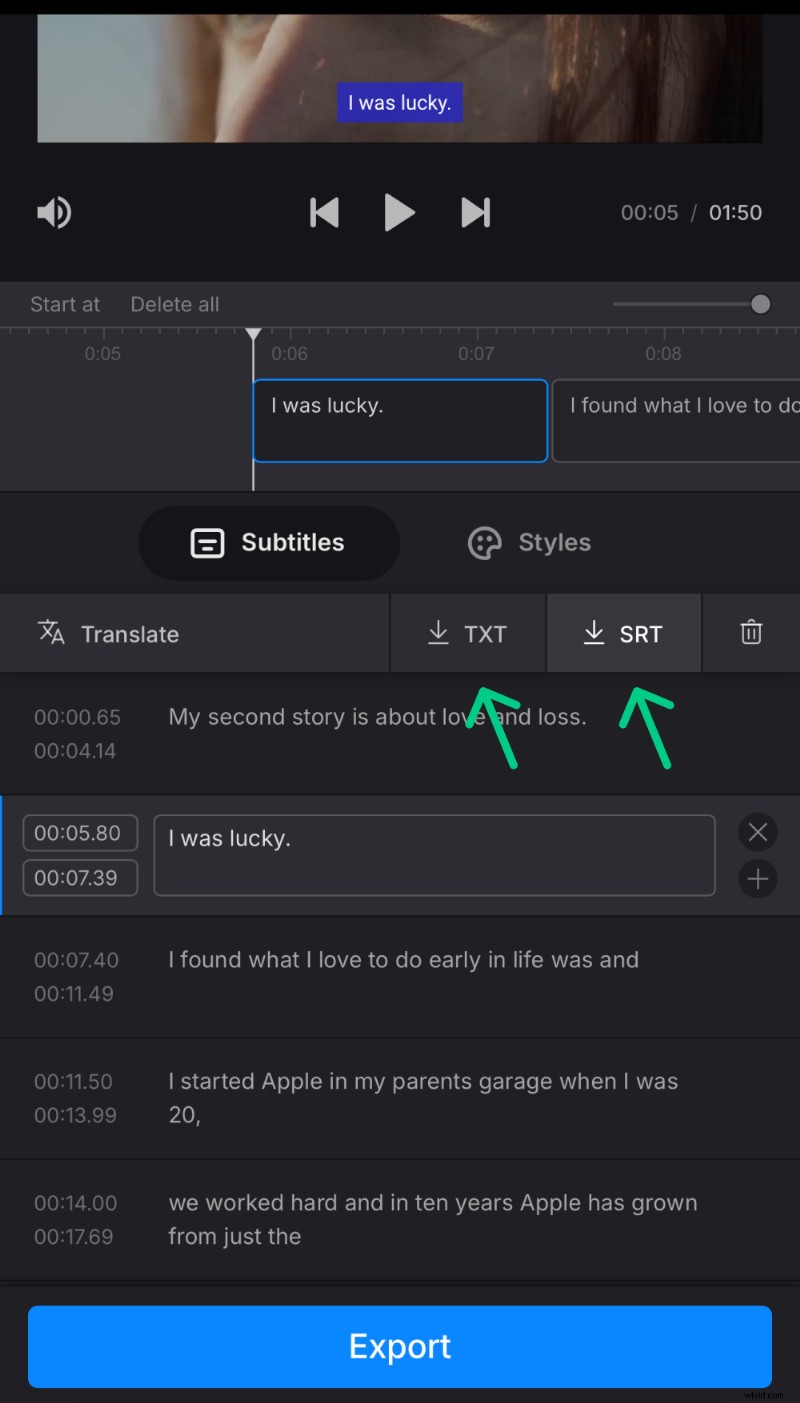Edit the 00:07.39 end time field
The width and height of the screenshot is (800, 1403).
tap(79, 878)
